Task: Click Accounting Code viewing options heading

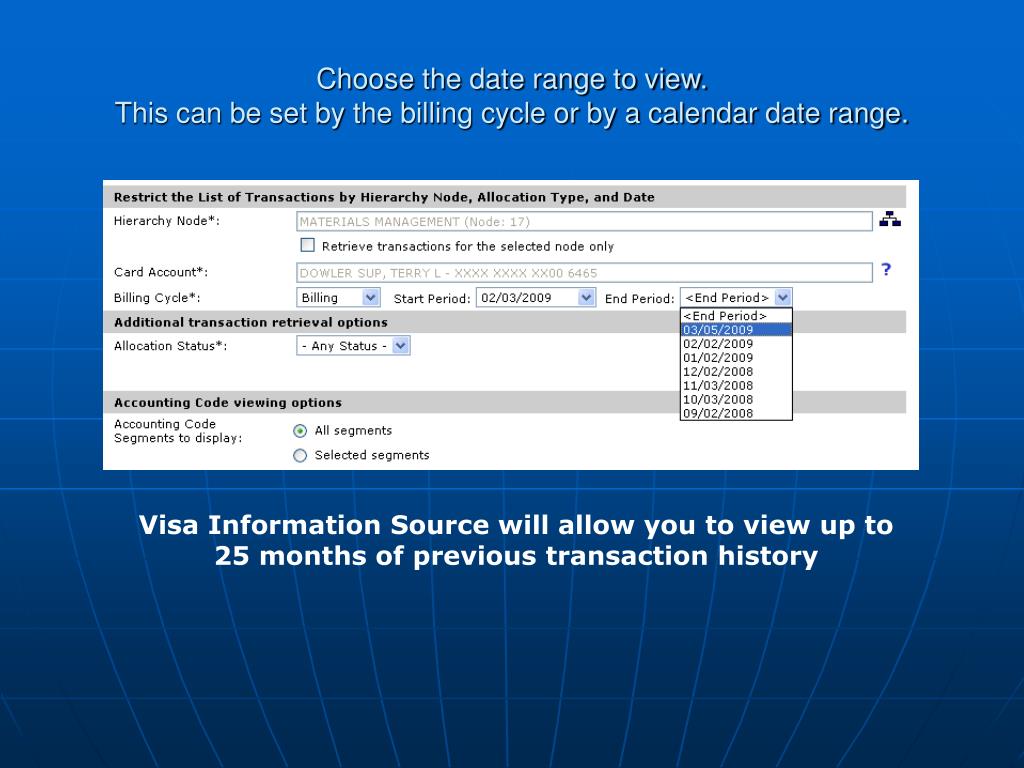Action: click(228, 403)
